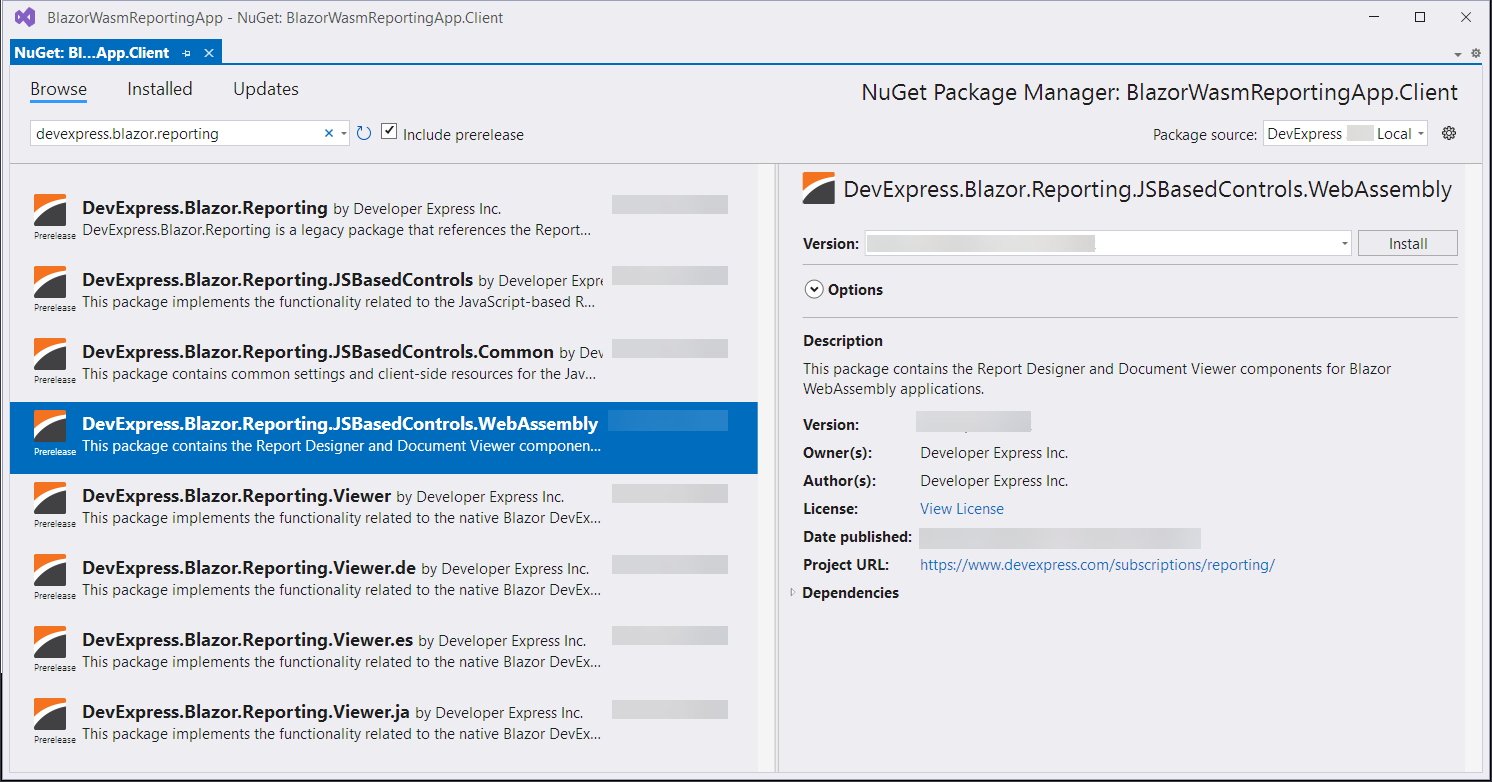Click the DevExpress.Blazor.Reporting package icon
The height and width of the screenshot is (782, 1492).
pos(50,210)
